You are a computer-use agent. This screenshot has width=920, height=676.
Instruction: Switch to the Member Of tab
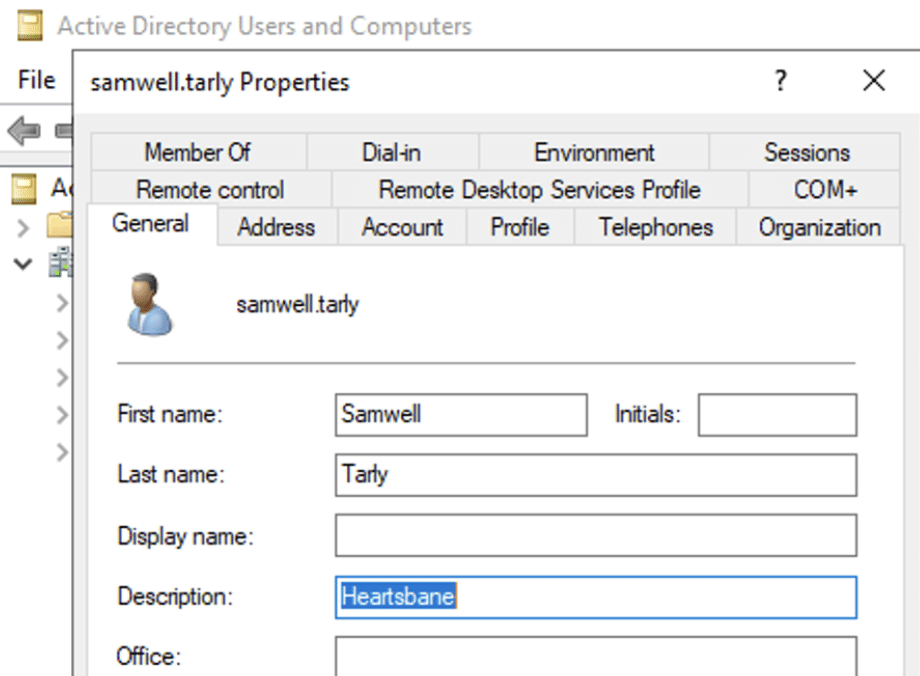(x=197, y=153)
